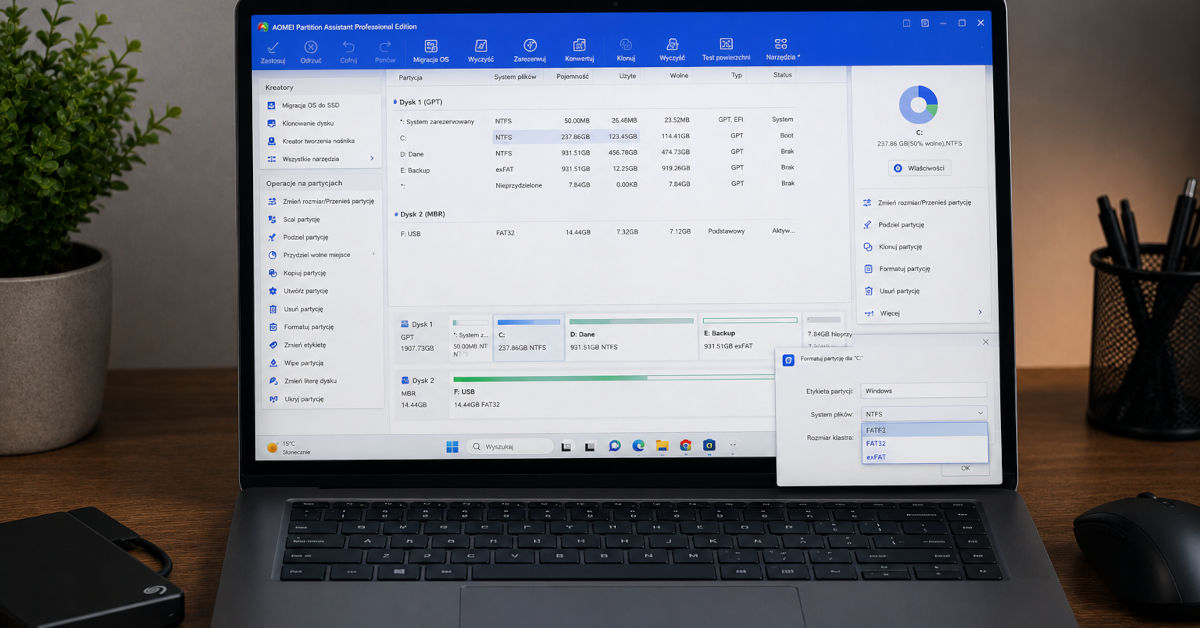This screenshot has width=1200, height=628.
Task: Open the Konwertuj toolbar tool
Action: point(578,51)
